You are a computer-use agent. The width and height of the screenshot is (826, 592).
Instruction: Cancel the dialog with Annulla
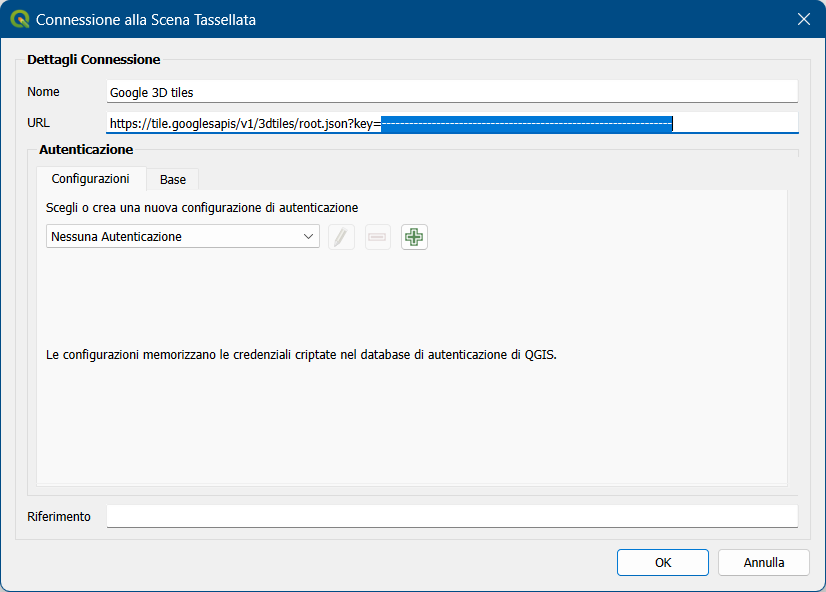coord(764,563)
